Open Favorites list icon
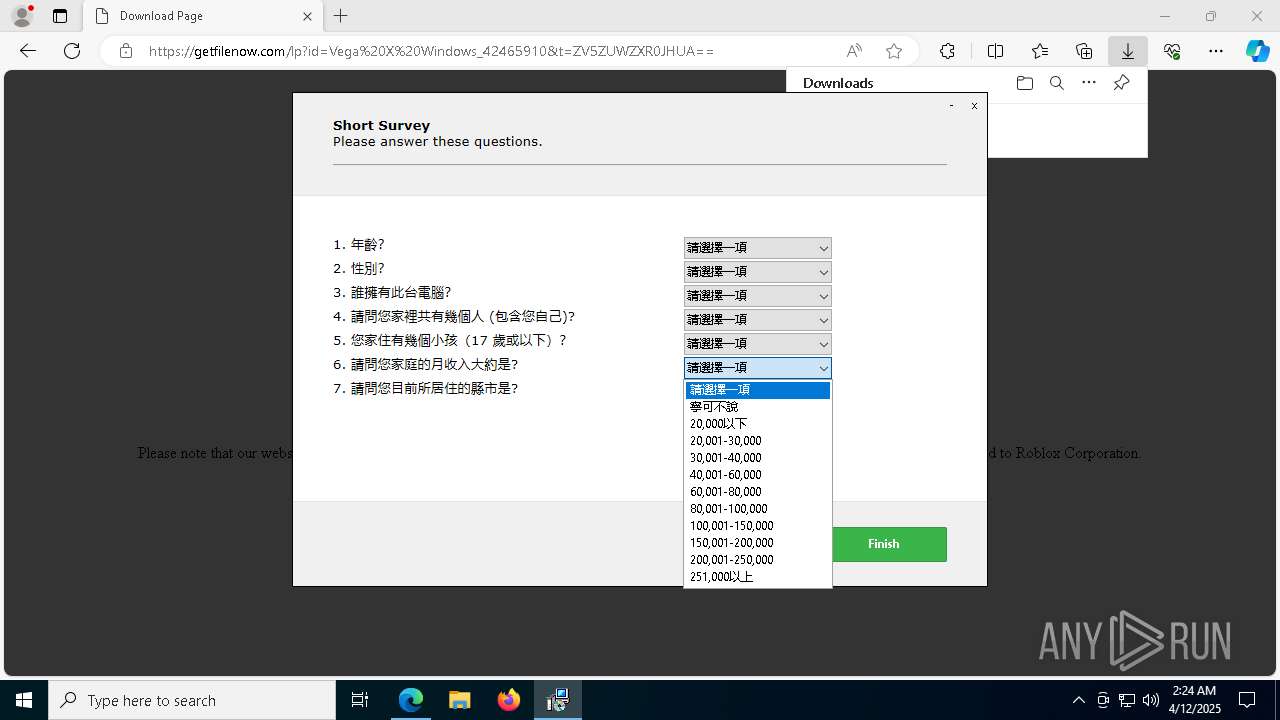This screenshot has height=720, width=1280. tap(1040, 51)
